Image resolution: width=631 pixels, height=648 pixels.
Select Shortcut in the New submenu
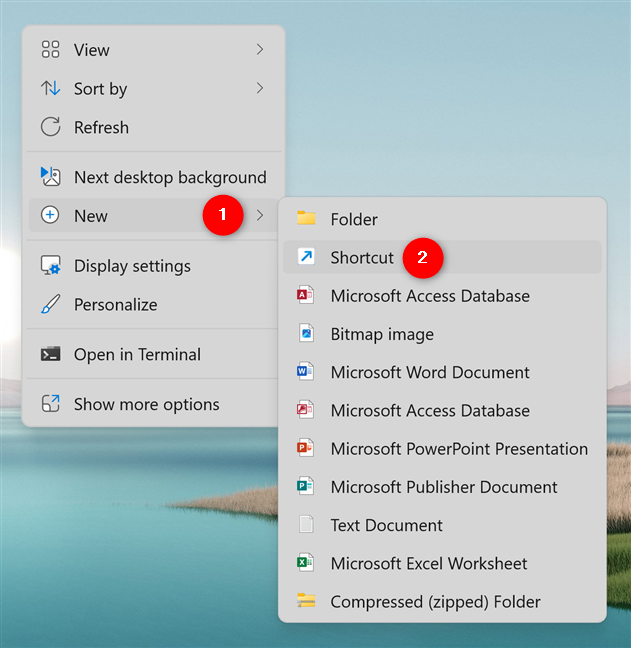[442, 257]
